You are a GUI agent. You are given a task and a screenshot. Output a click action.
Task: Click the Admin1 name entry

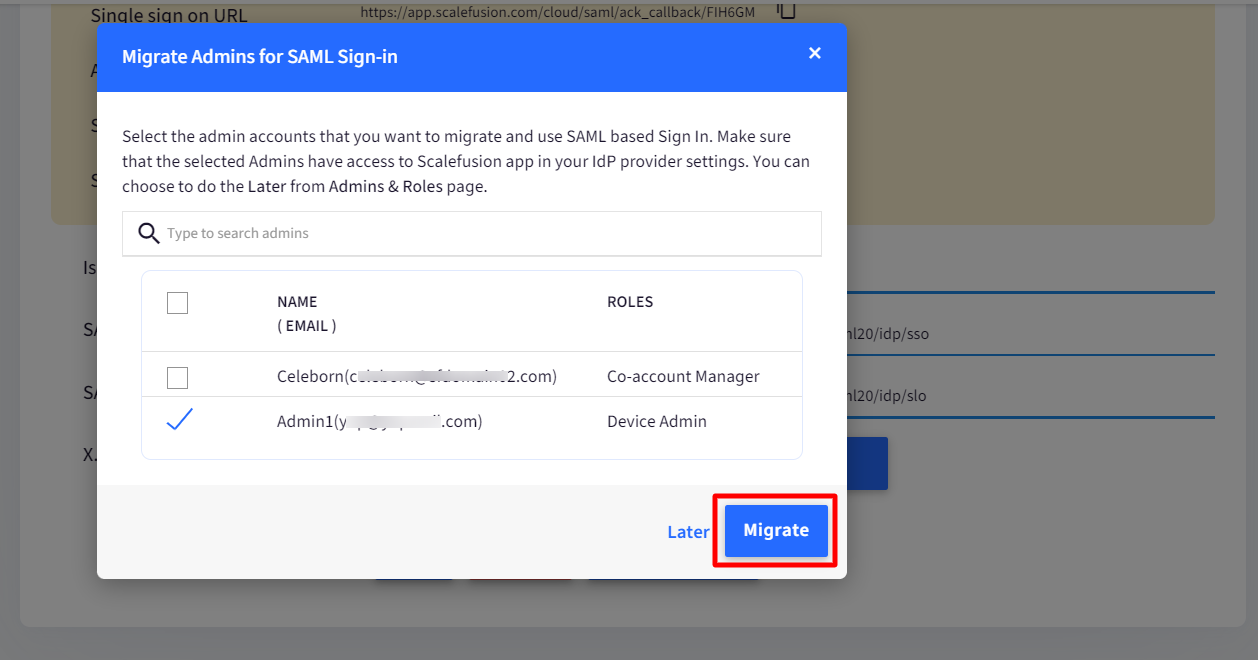(380, 422)
